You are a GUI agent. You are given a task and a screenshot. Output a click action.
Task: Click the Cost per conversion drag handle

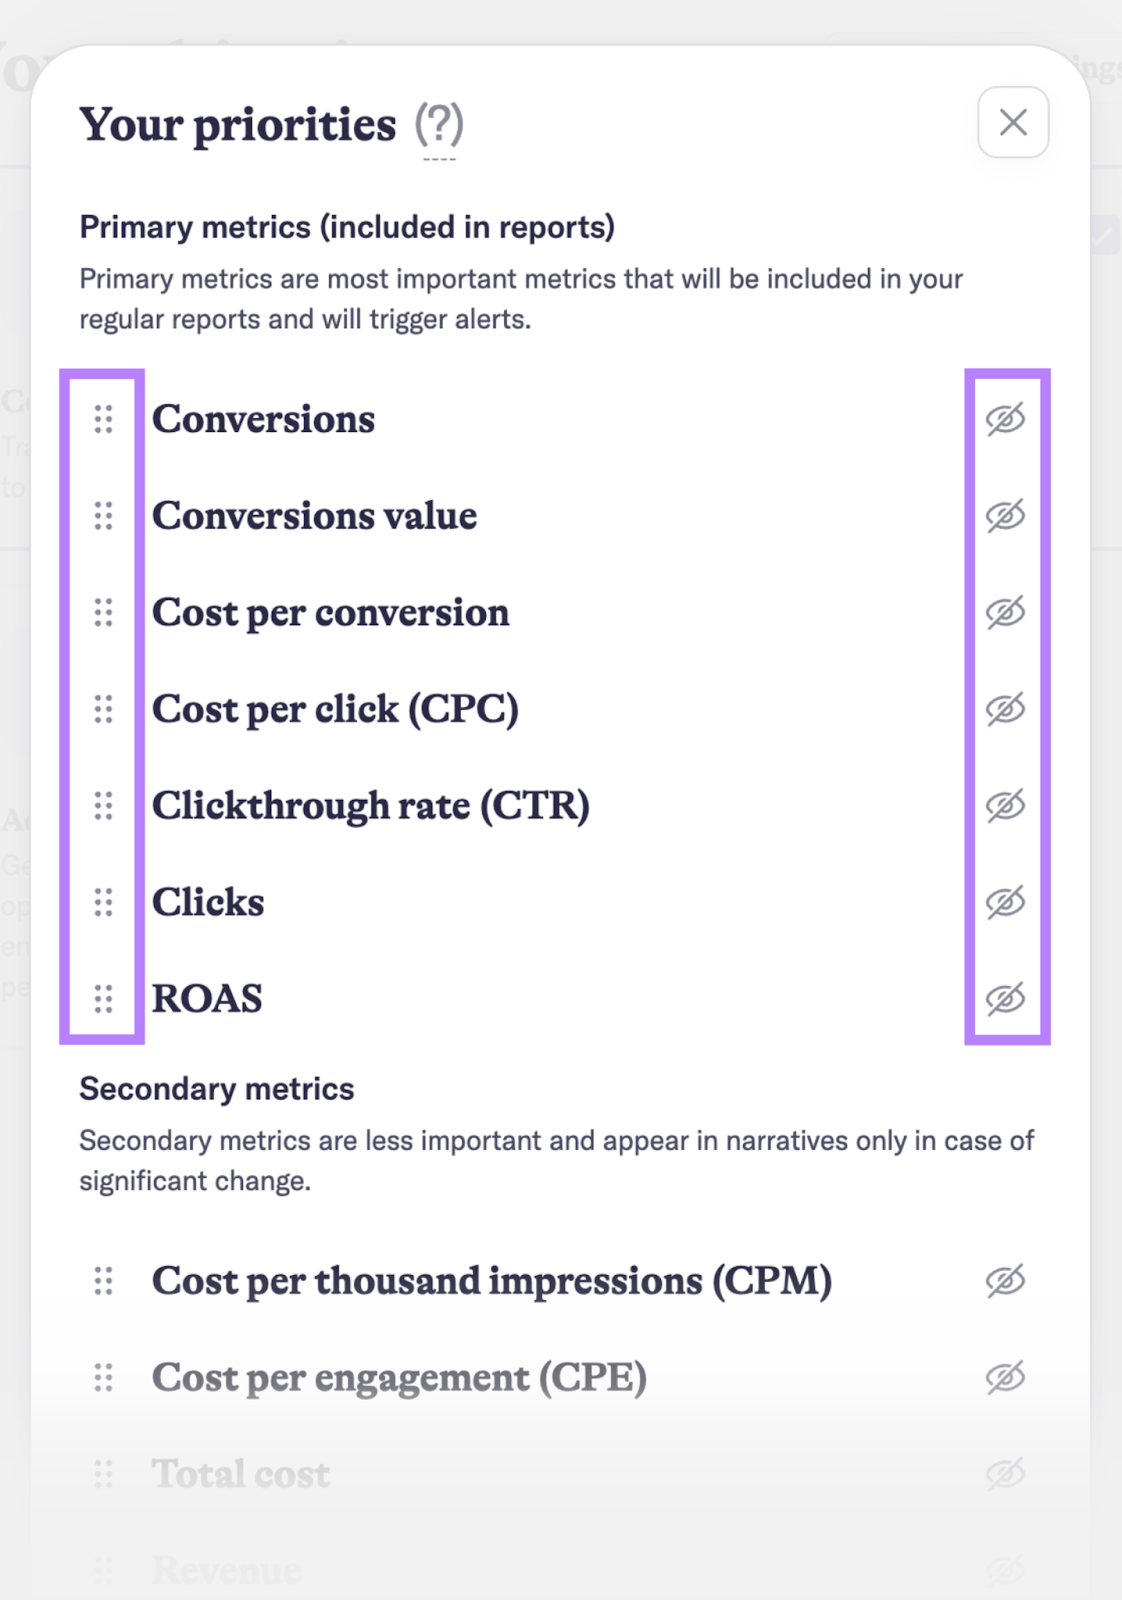pos(103,612)
